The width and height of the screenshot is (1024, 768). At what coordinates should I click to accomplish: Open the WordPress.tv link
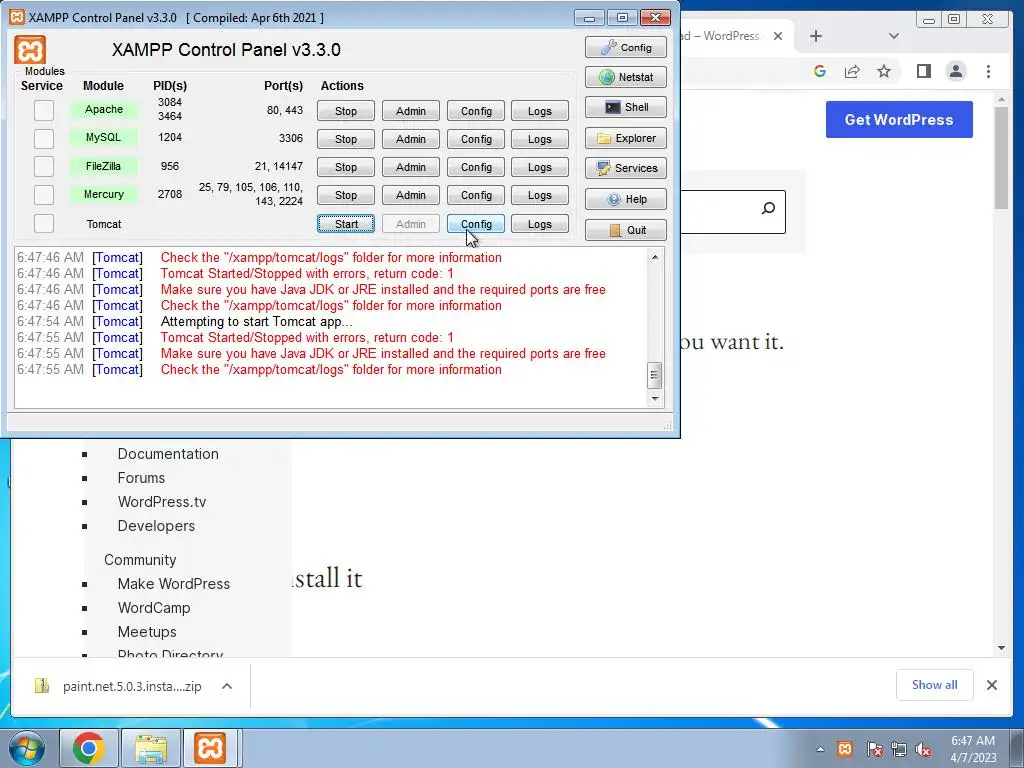click(162, 502)
